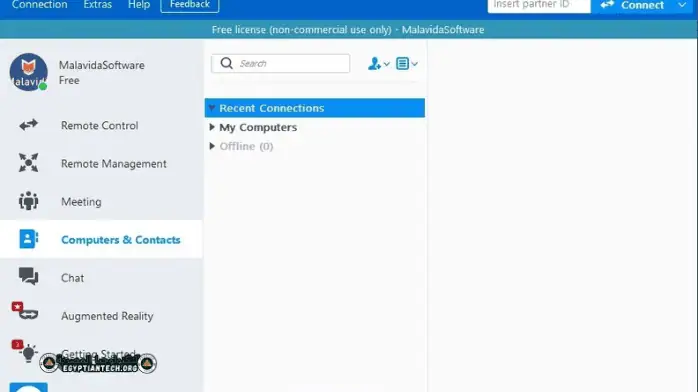Open the Connection menu
Screen dimensions: 698x392
tap(39, 5)
